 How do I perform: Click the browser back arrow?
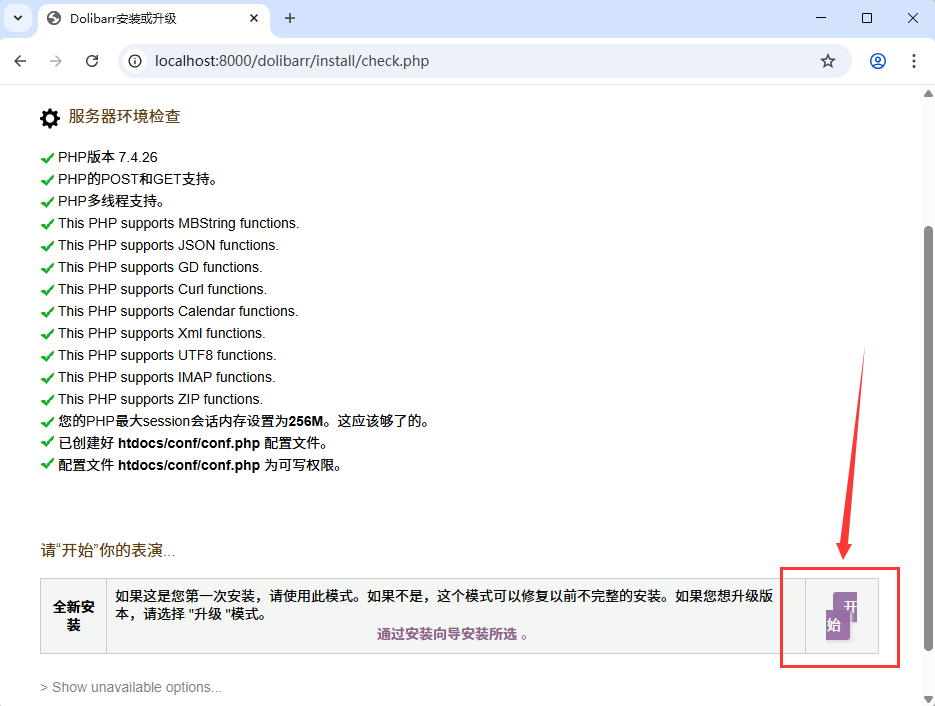pyautogui.click(x=20, y=61)
